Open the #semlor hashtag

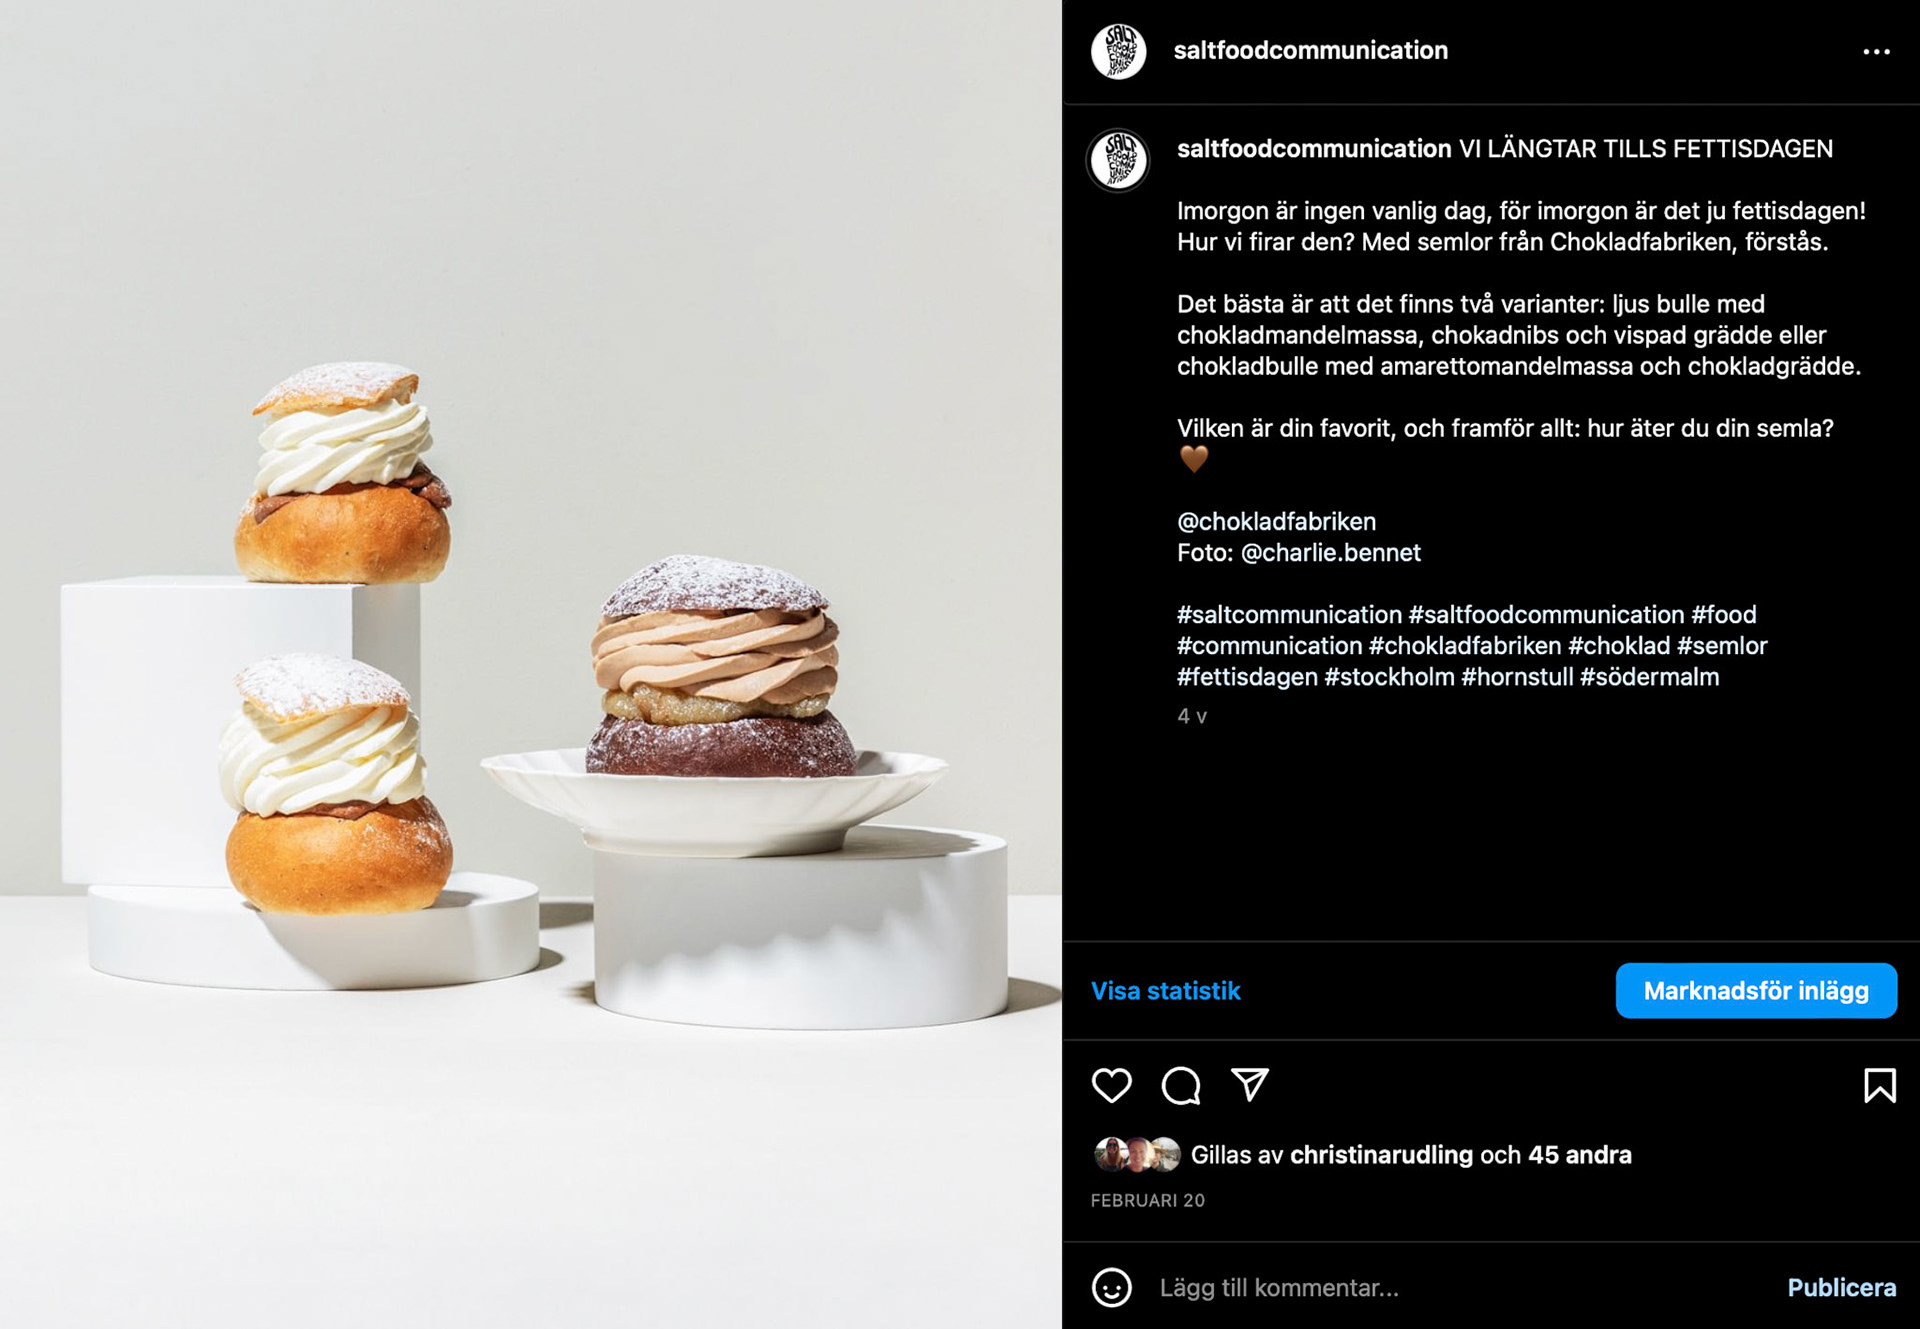[1722, 645]
